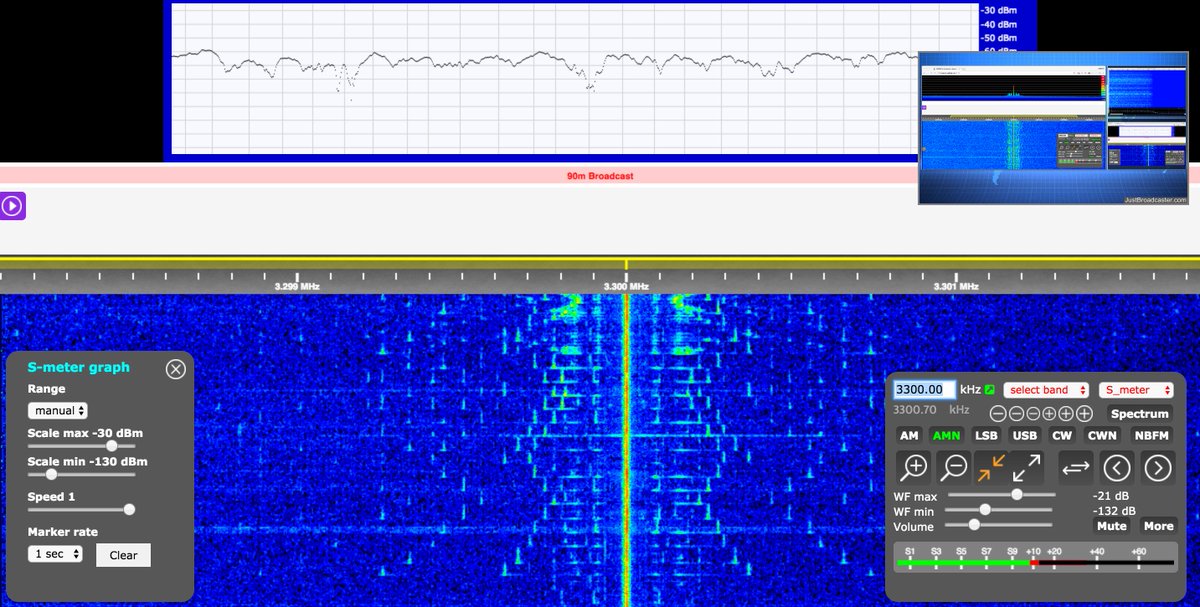Click the 3.300 MHz frequency scale label
Screen dimensions: 1200x607
click(626, 286)
